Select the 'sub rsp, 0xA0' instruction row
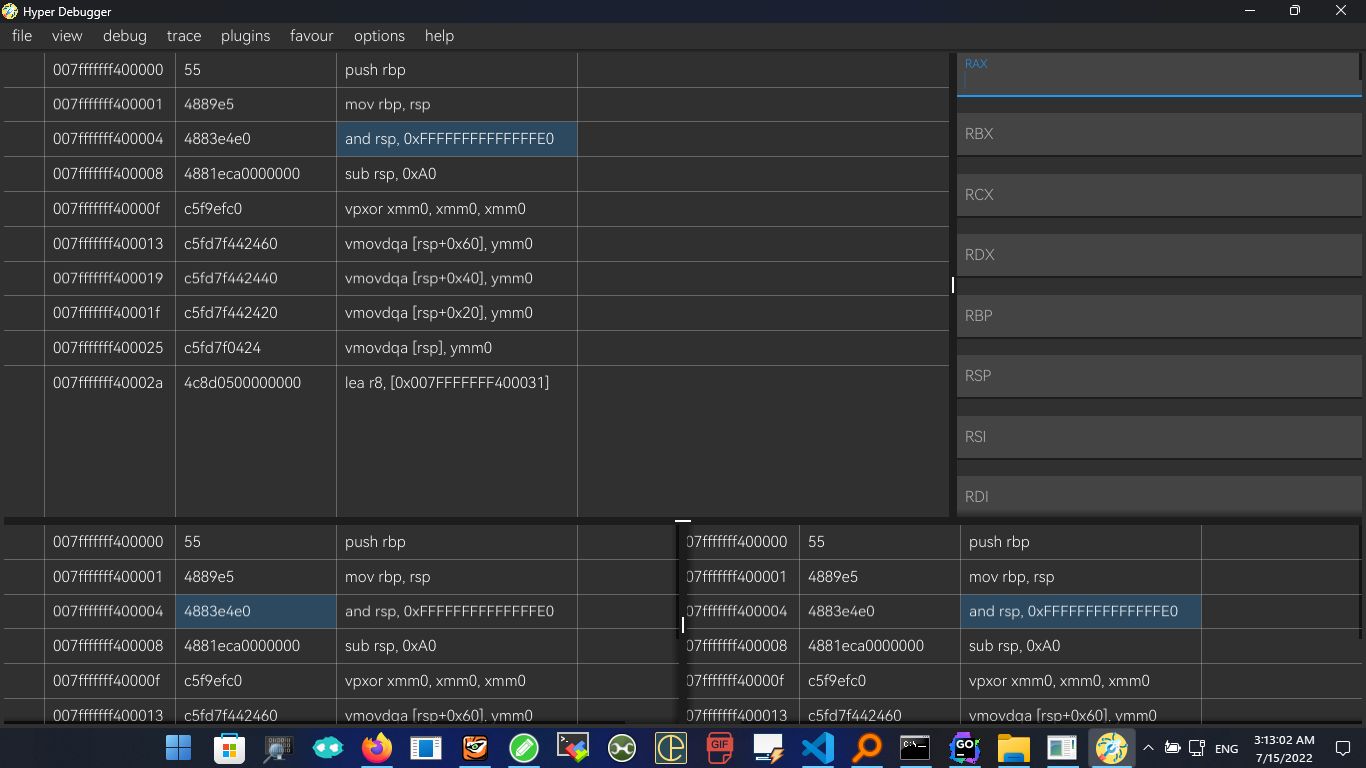The width and height of the screenshot is (1366, 768). (x=457, y=173)
